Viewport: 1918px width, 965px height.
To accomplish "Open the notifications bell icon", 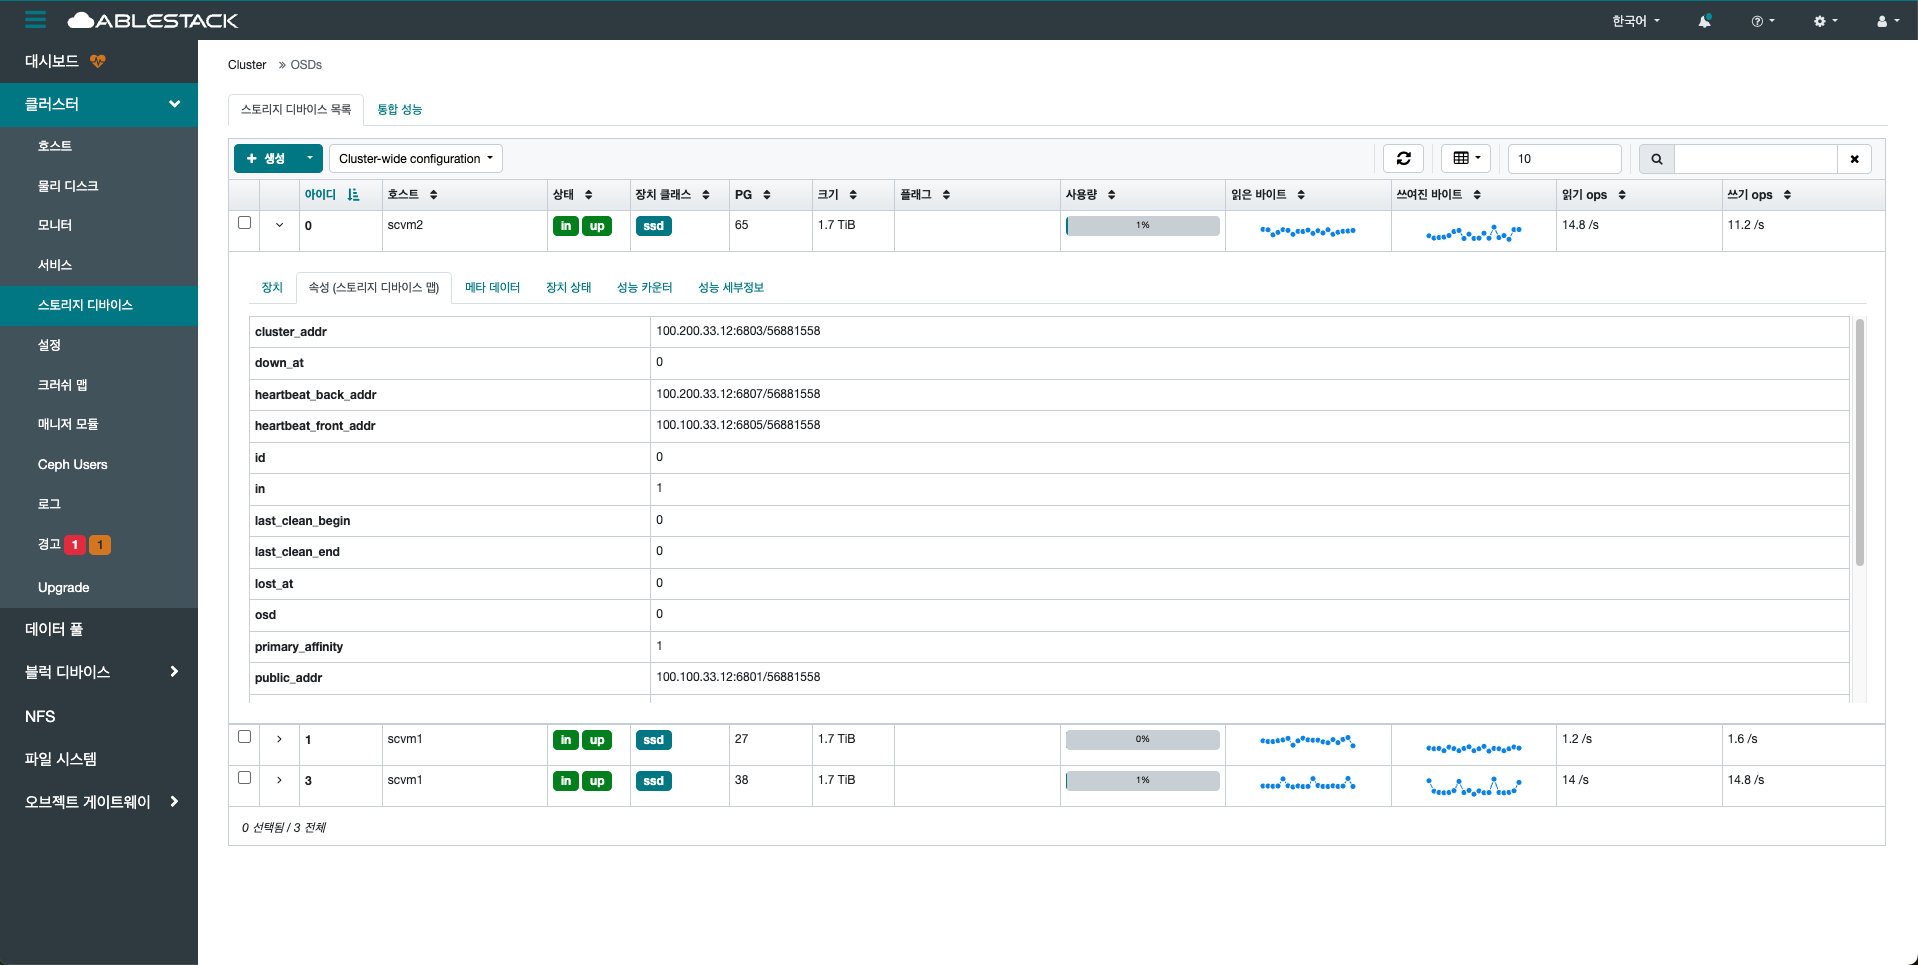I will [x=1704, y=21].
